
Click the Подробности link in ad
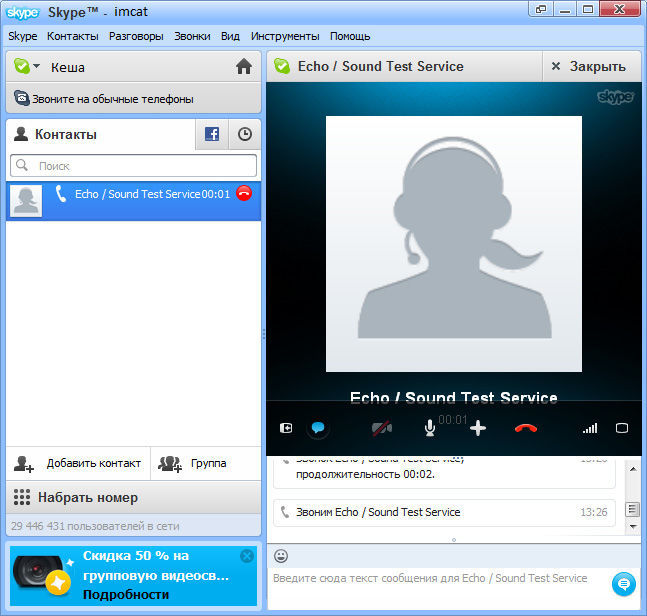coord(125,594)
